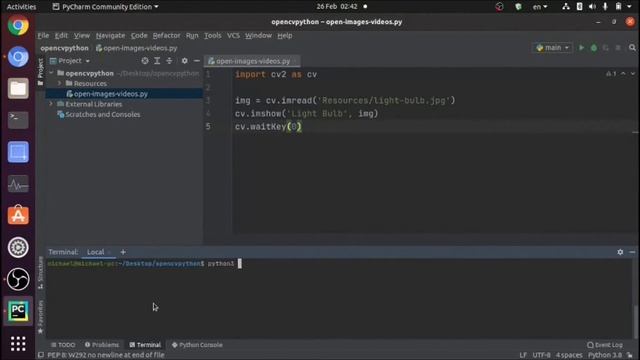
Task: Switch to the TODO tool window
Action: point(63,345)
